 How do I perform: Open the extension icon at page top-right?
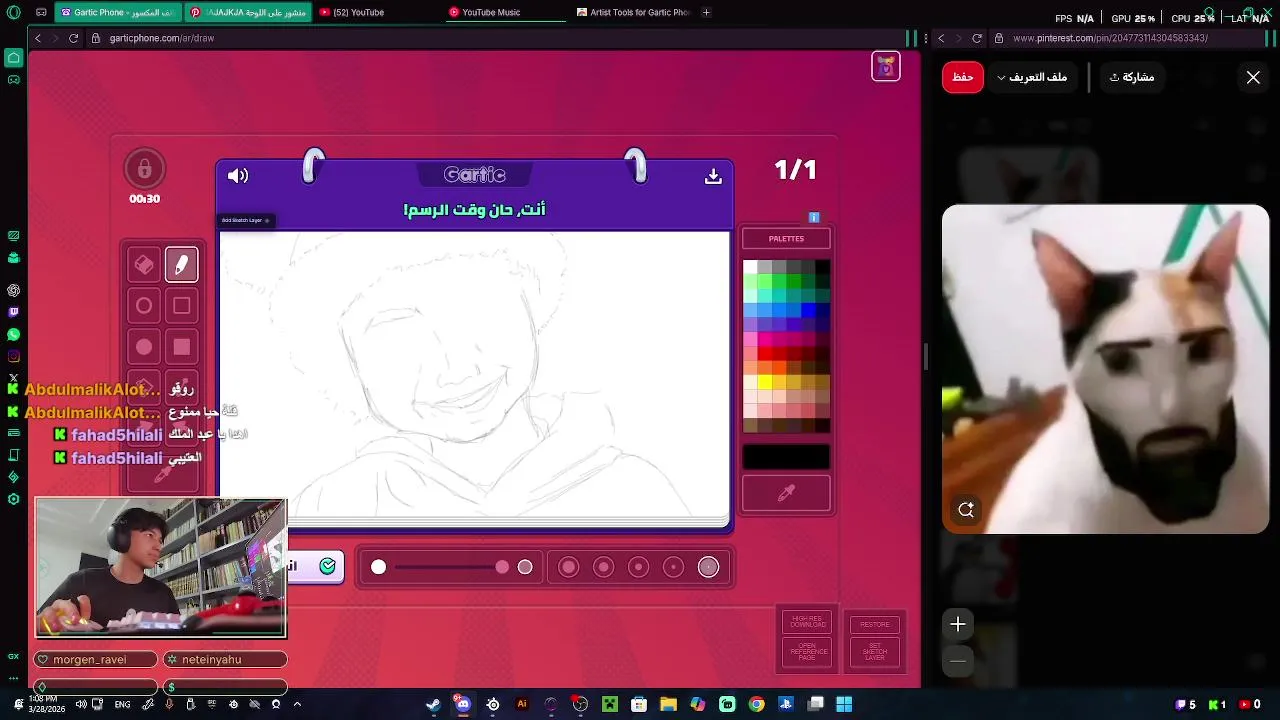click(886, 67)
